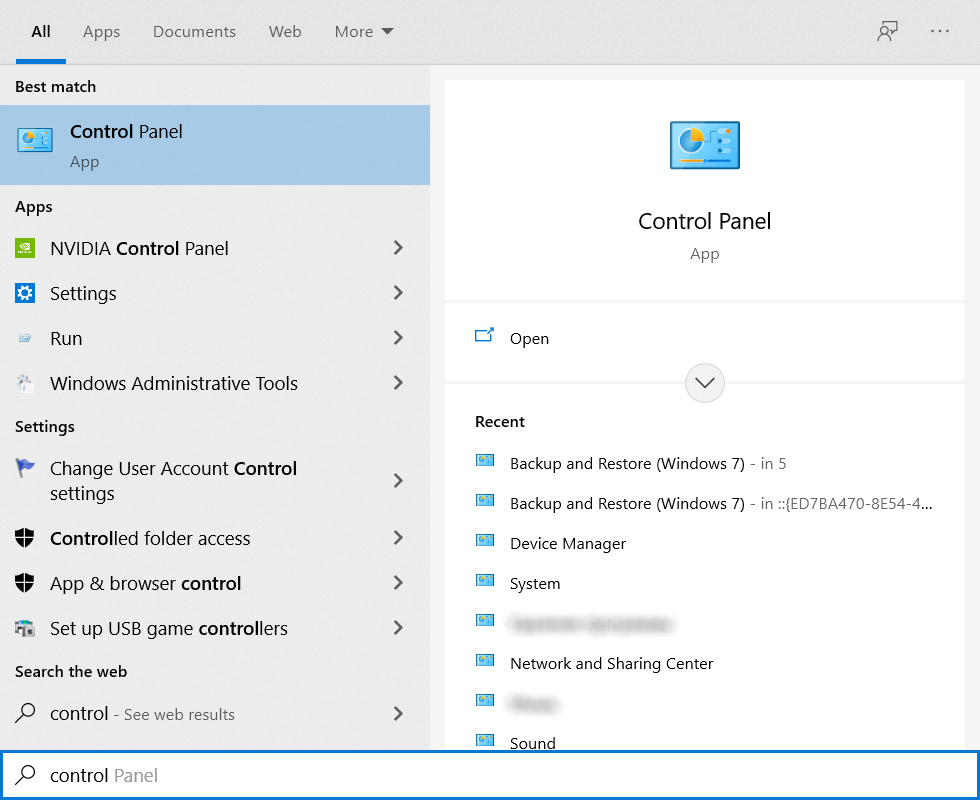Screen dimensions: 980x800
Task: Click the icon beside Network and Sharing Center
Action: (x=485, y=661)
